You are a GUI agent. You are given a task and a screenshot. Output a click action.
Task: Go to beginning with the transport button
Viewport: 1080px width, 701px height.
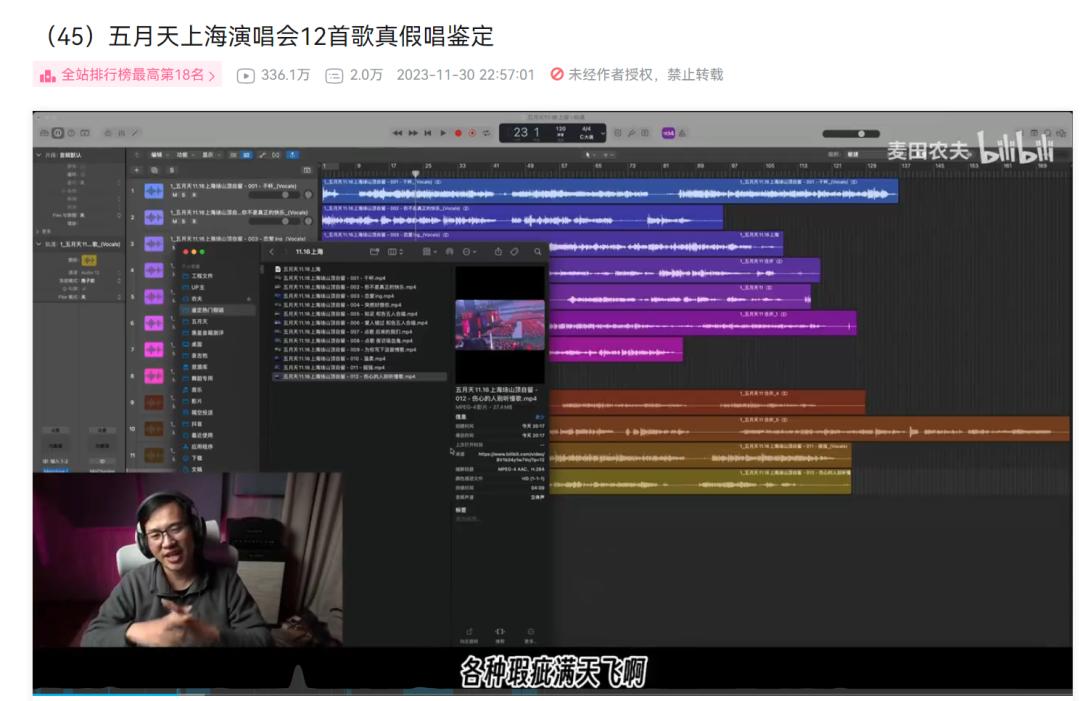(x=428, y=133)
